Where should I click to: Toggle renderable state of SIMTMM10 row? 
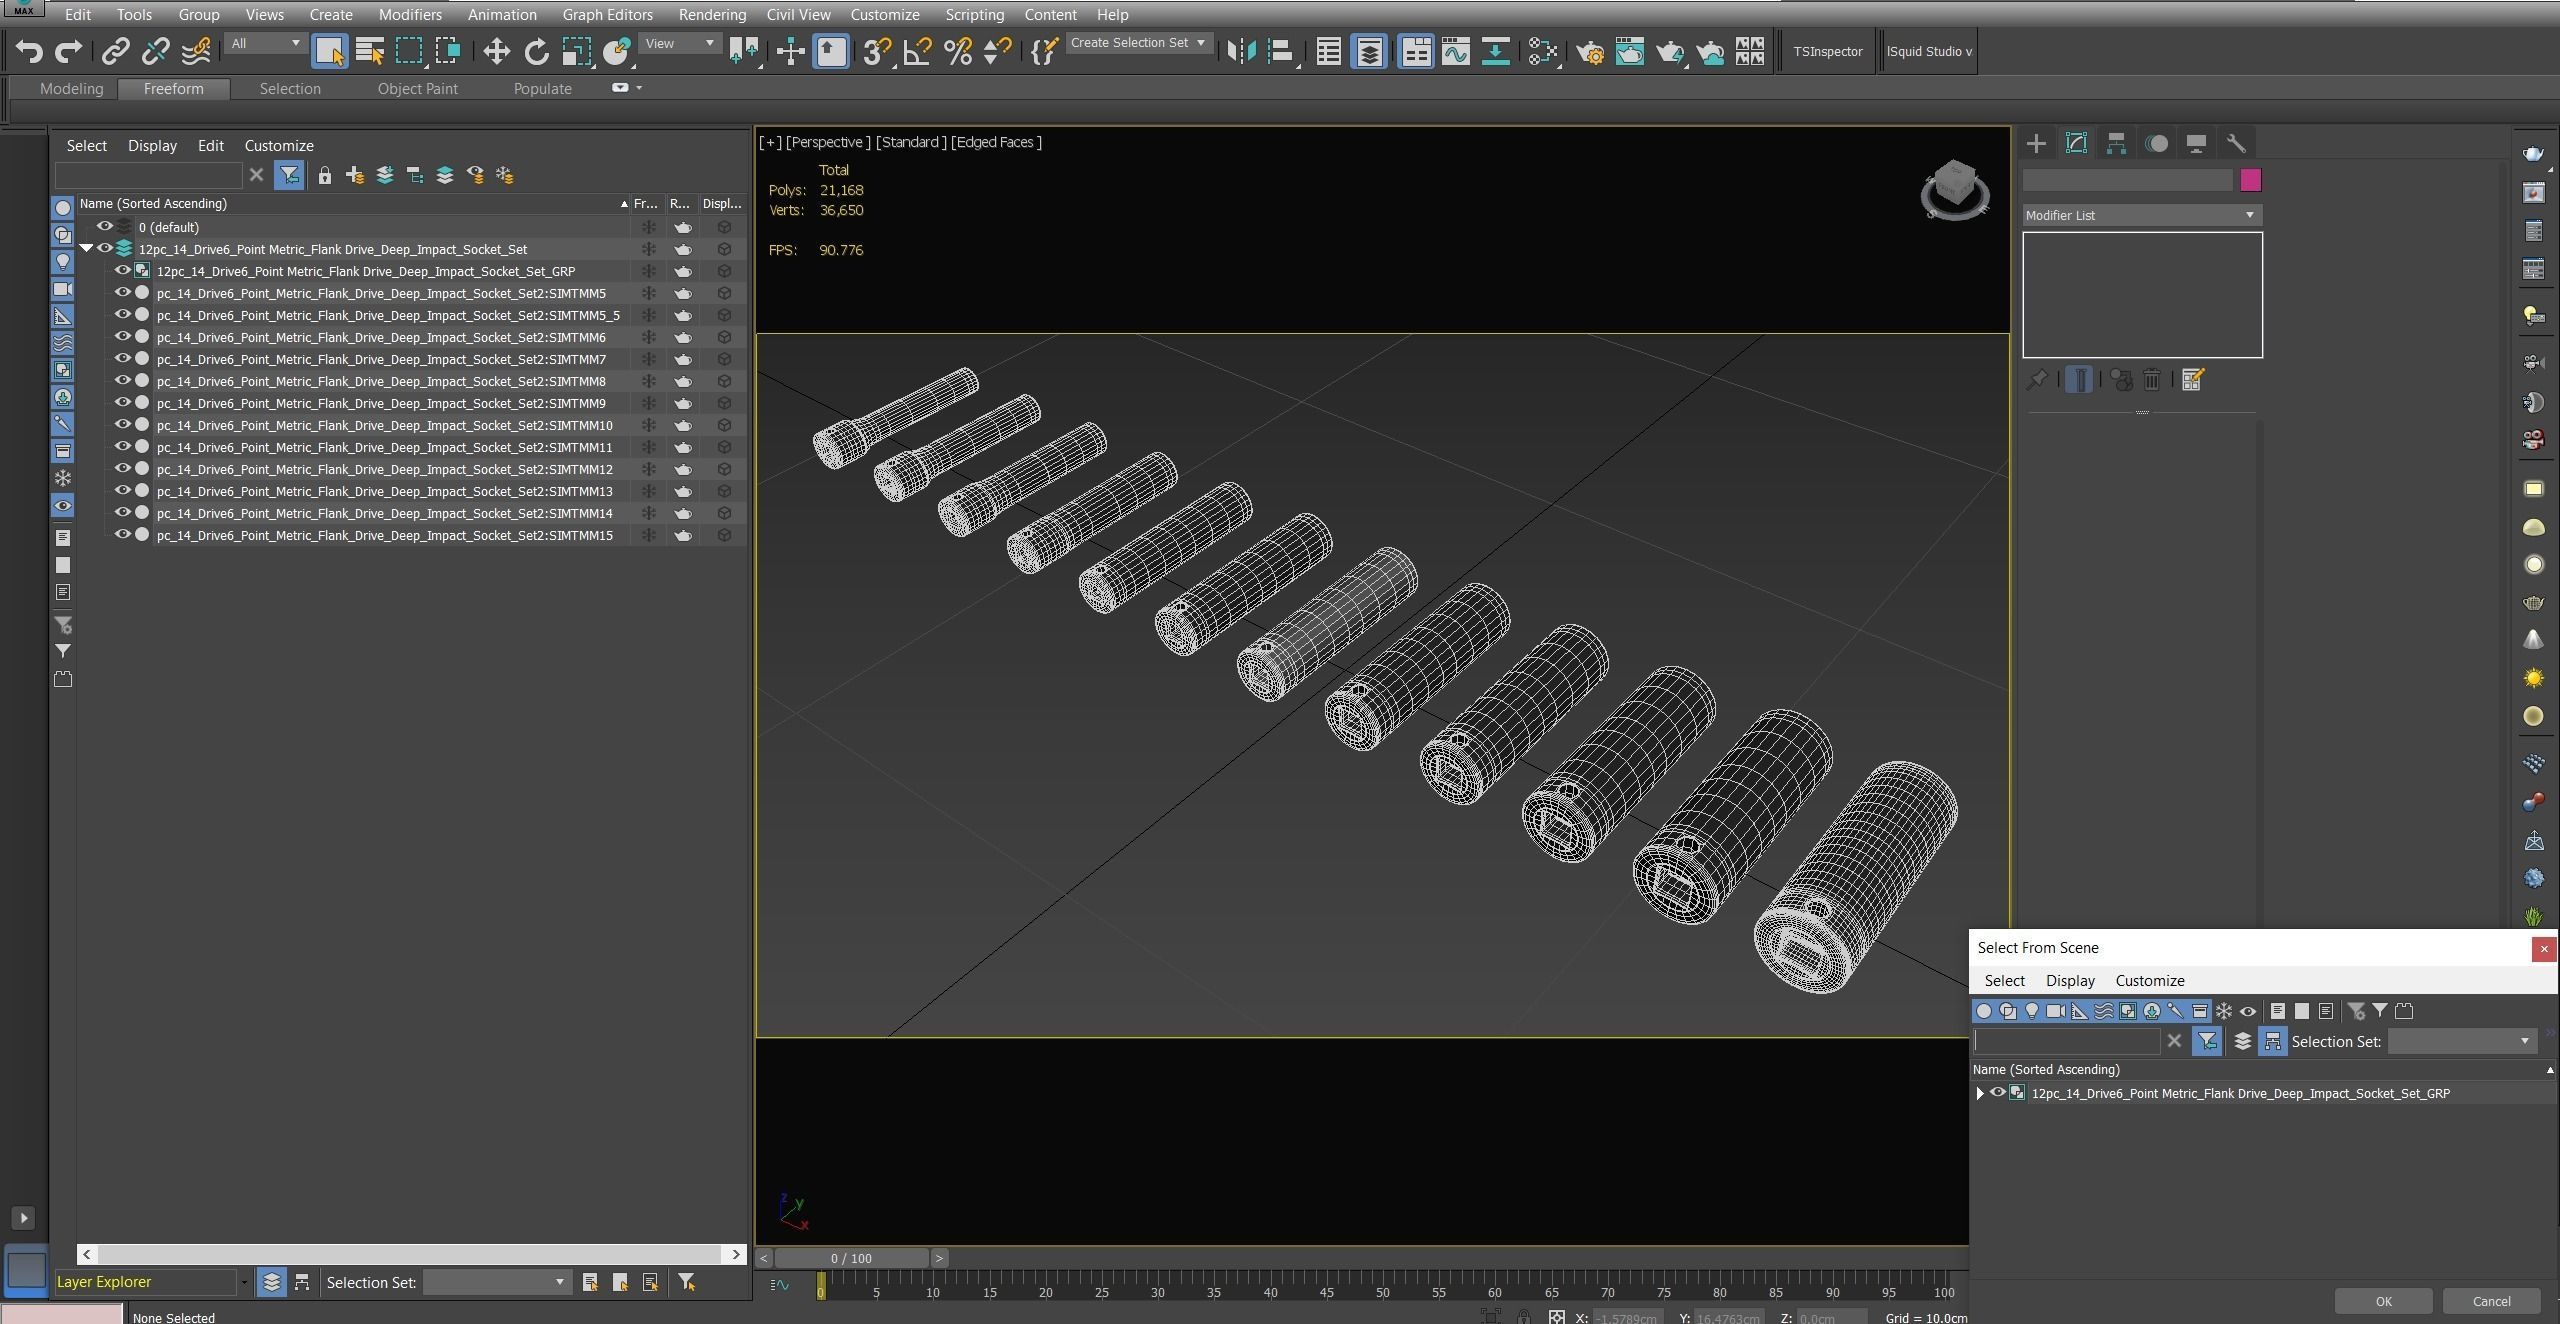pos(683,425)
